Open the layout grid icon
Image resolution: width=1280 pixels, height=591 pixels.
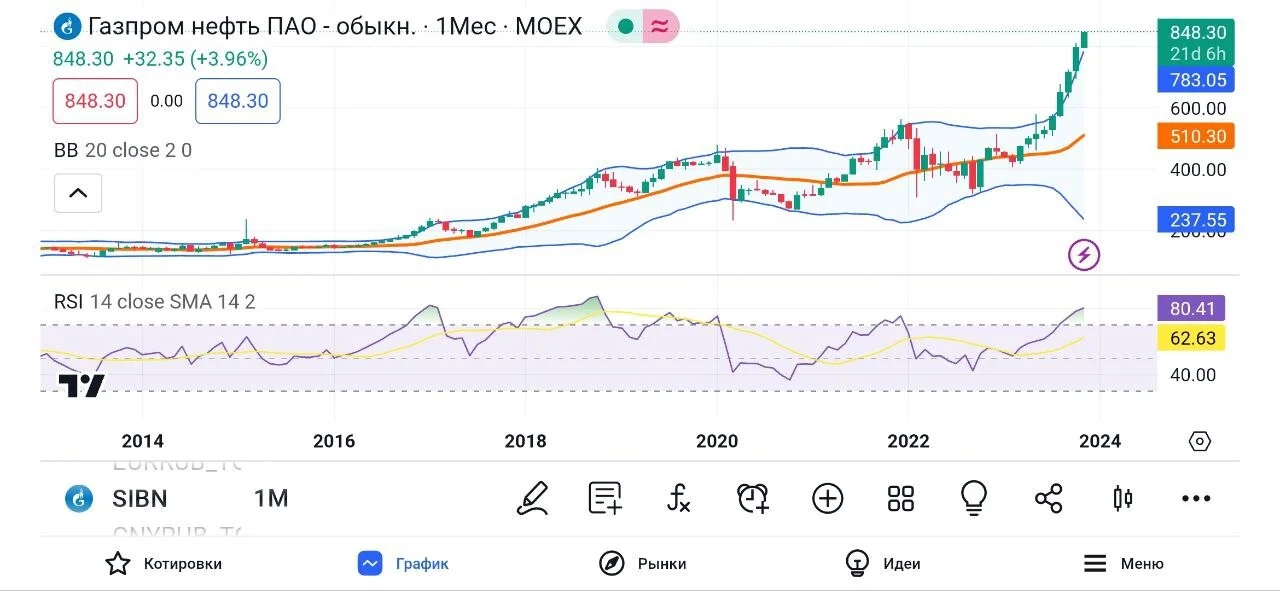901,498
